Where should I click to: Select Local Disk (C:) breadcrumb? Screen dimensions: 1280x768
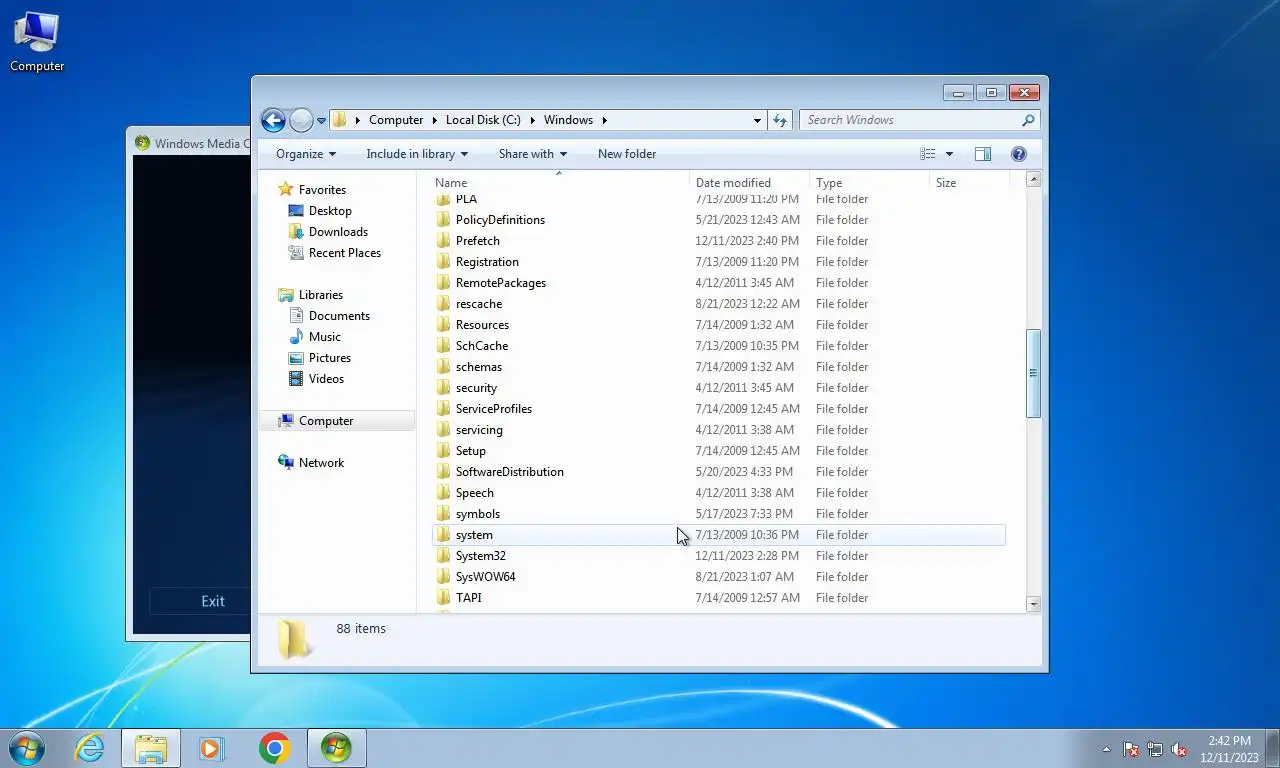click(x=483, y=120)
